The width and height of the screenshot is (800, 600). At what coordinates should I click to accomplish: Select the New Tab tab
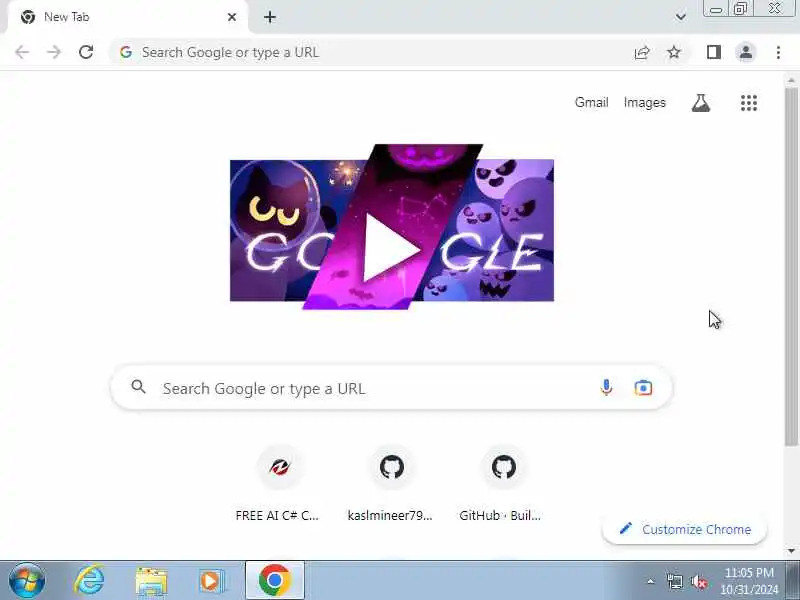tap(128, 17)
